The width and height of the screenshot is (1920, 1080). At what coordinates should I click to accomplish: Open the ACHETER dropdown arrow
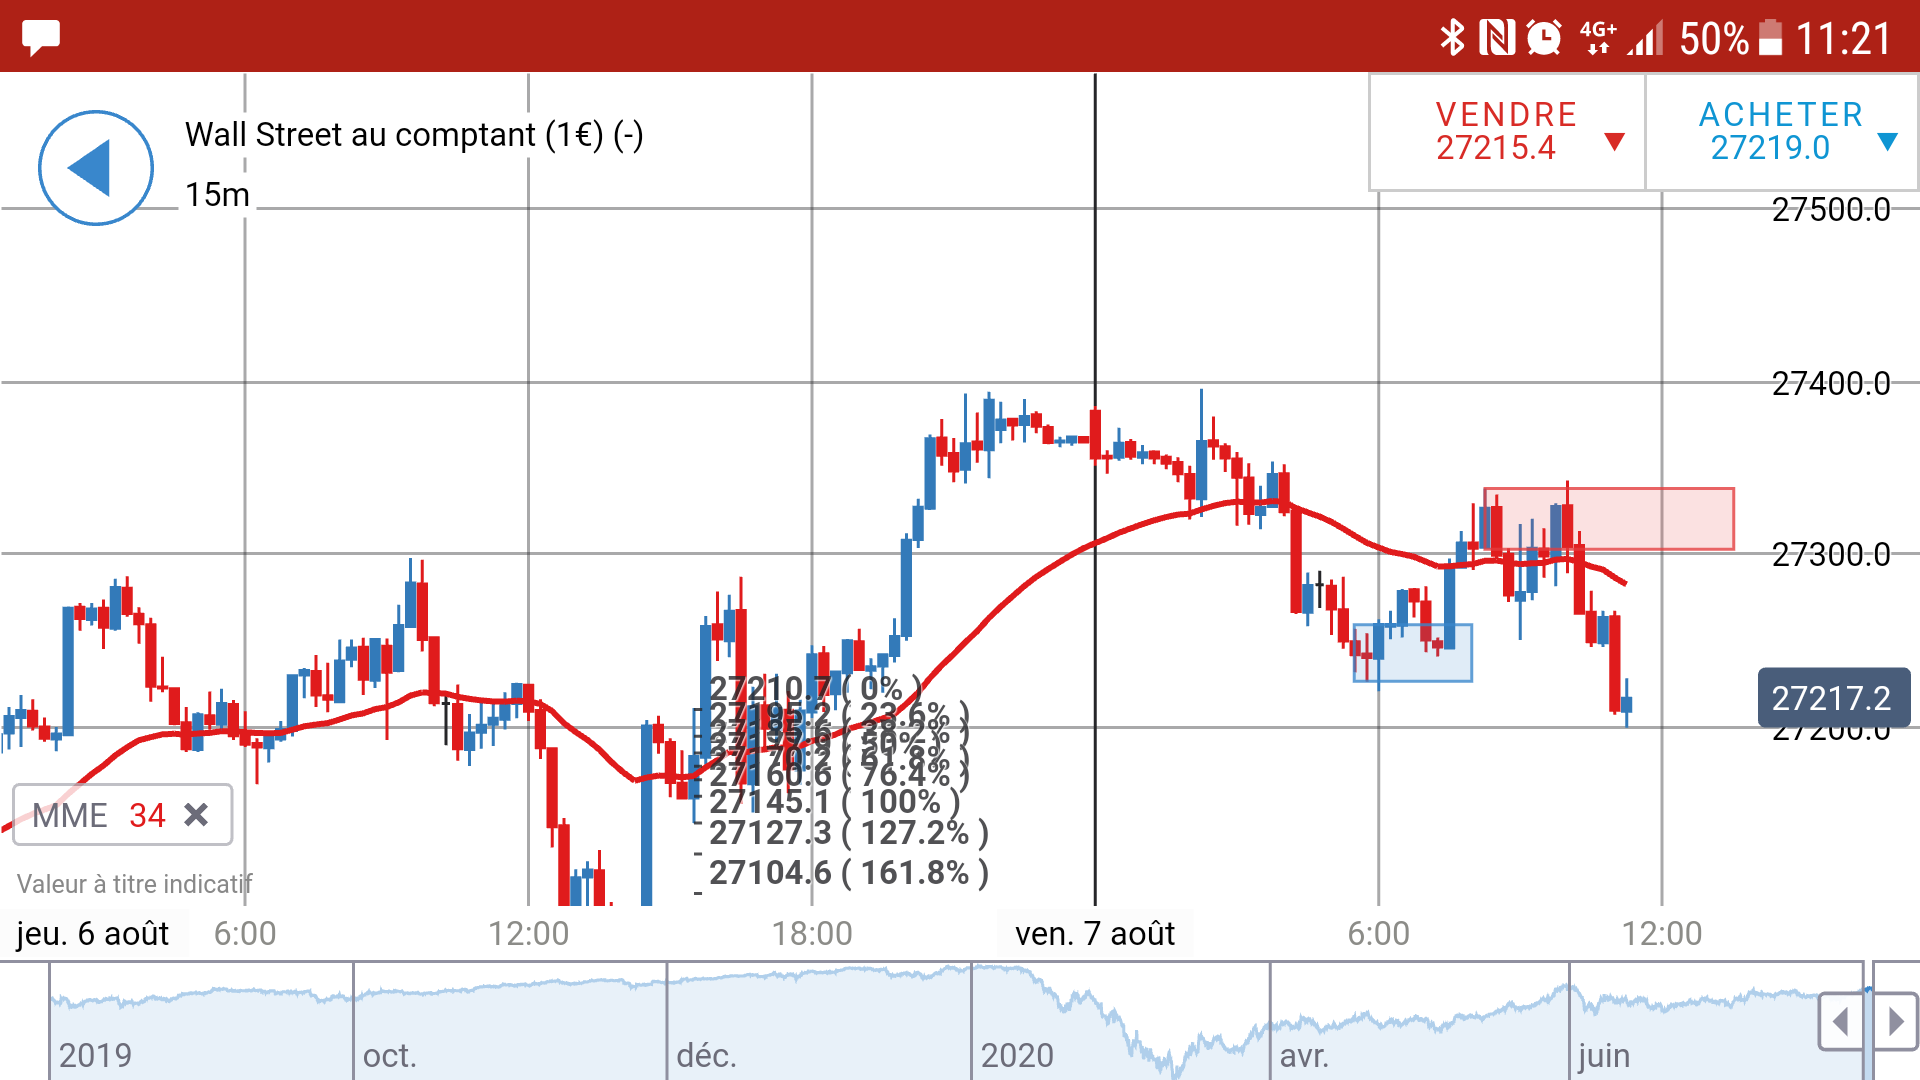coord(1887,141)
